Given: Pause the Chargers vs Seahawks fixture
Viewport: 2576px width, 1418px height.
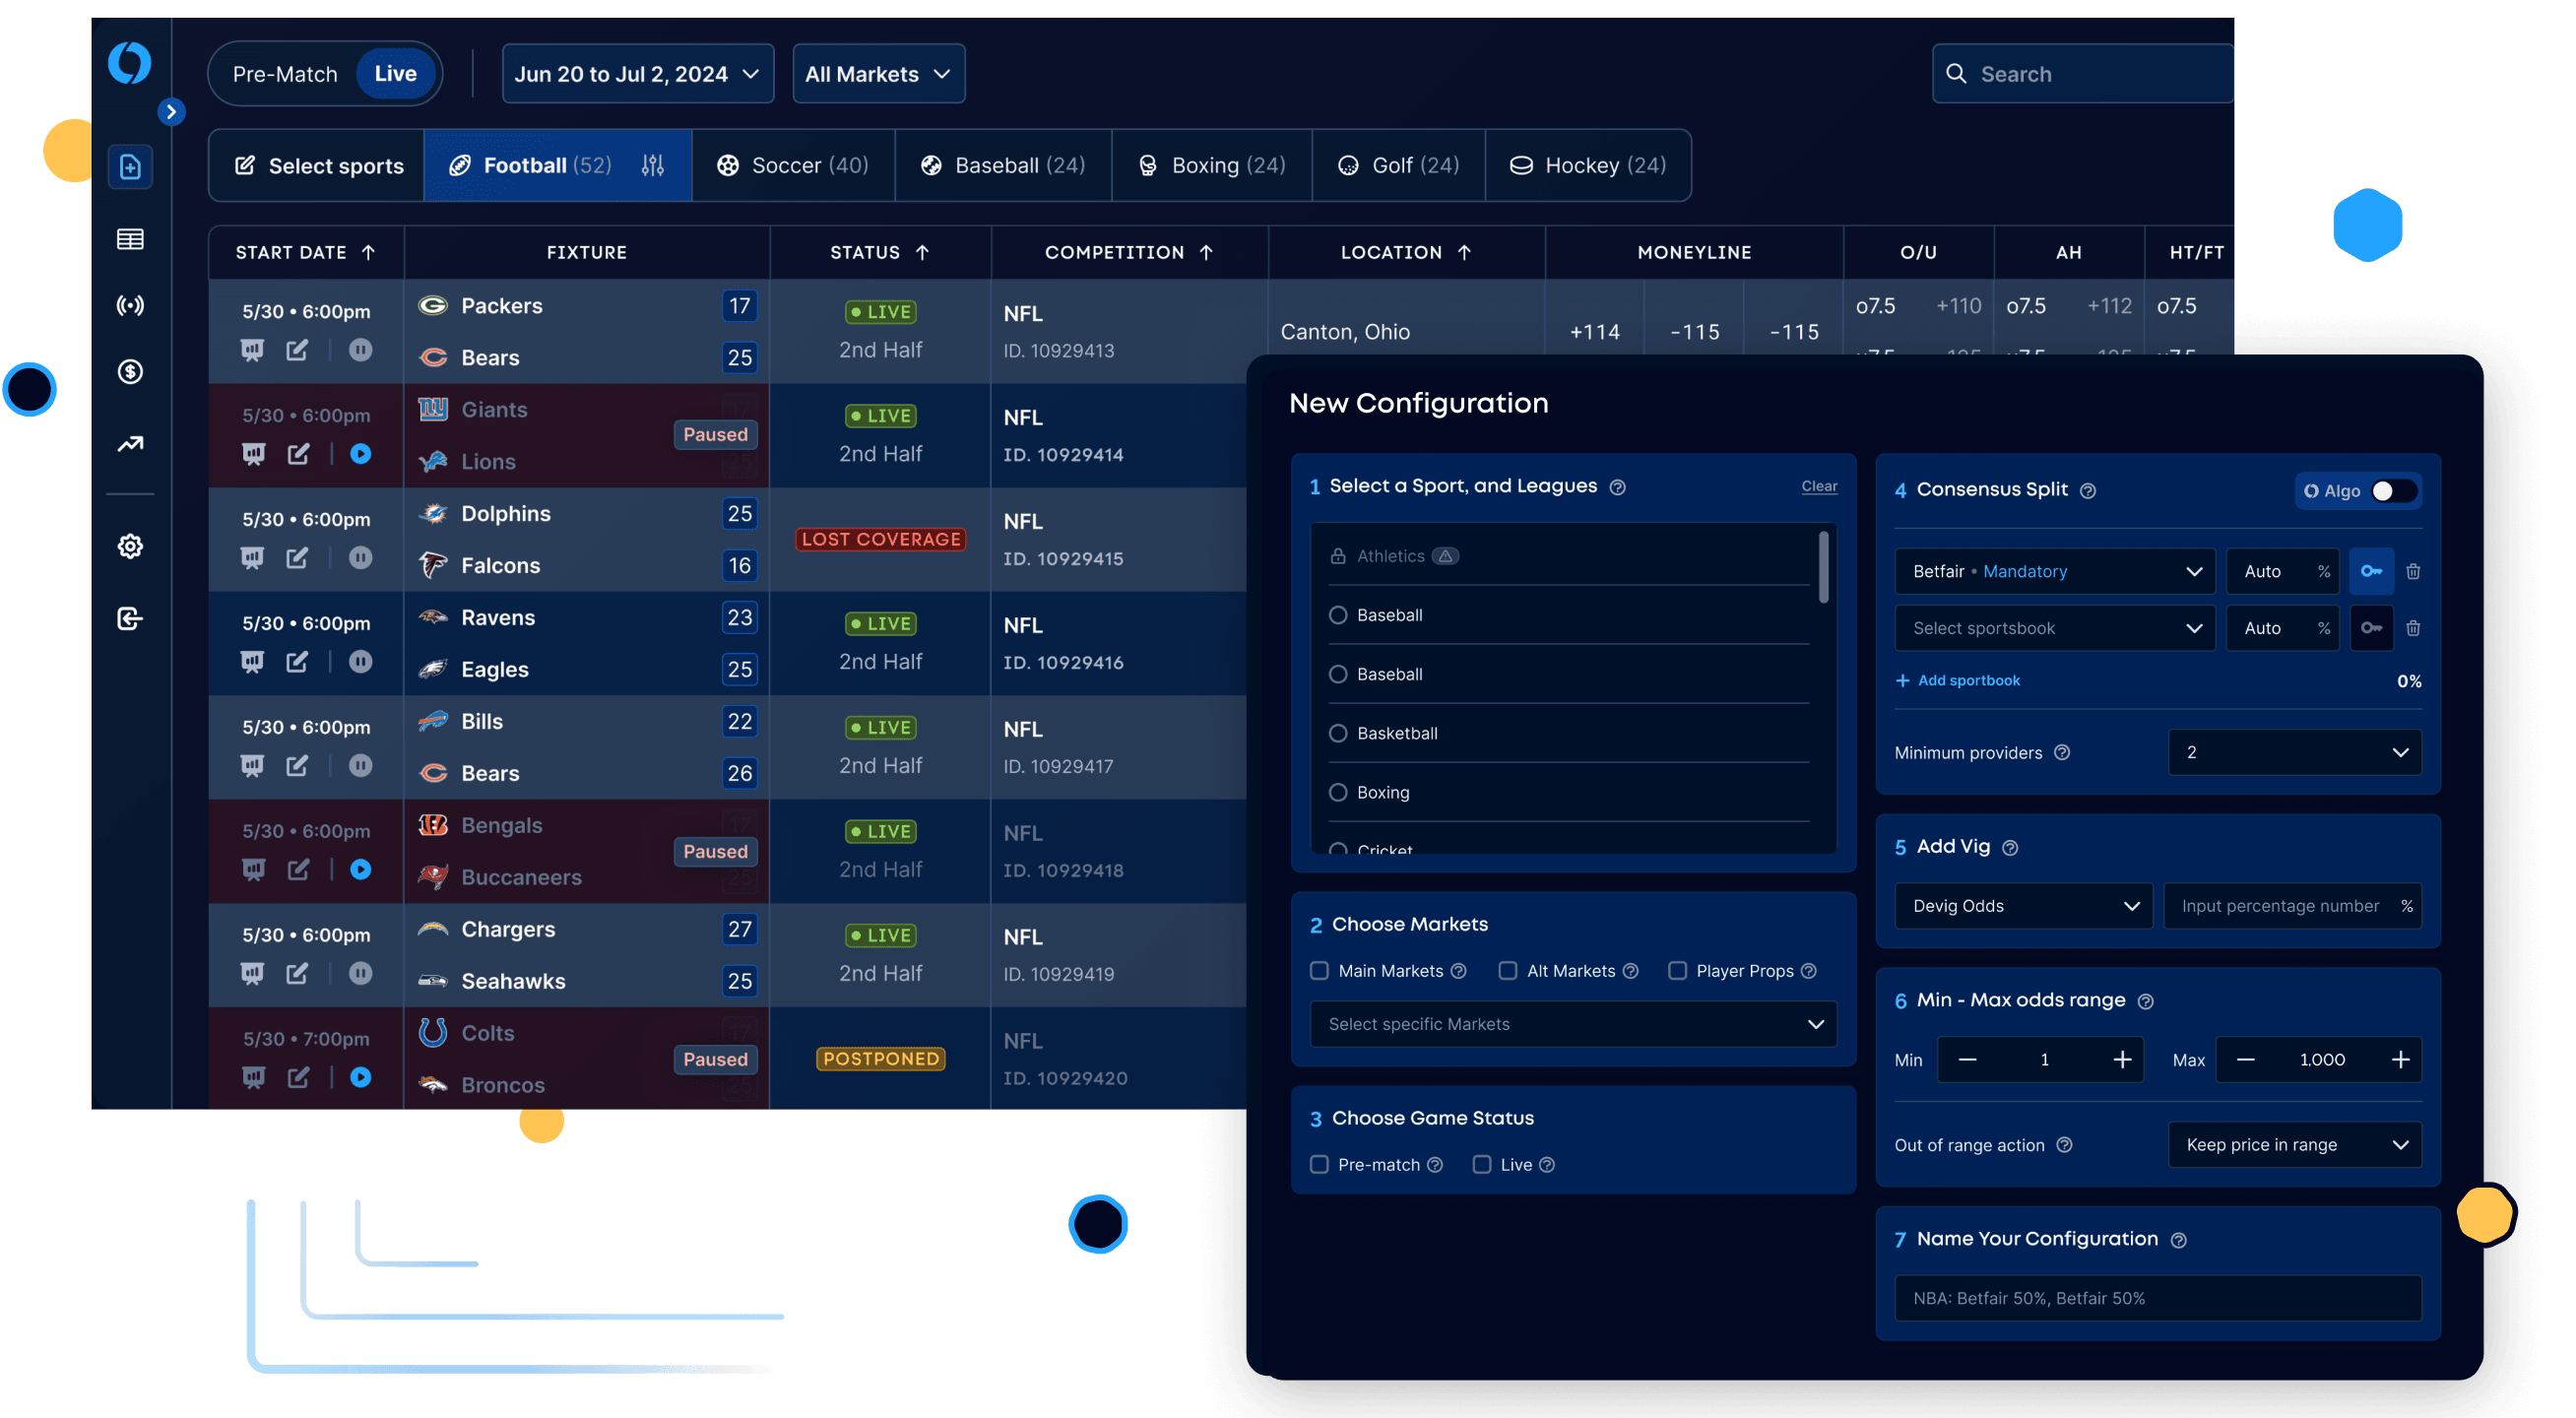Looking at the screenshot, I should click(361, 973).
